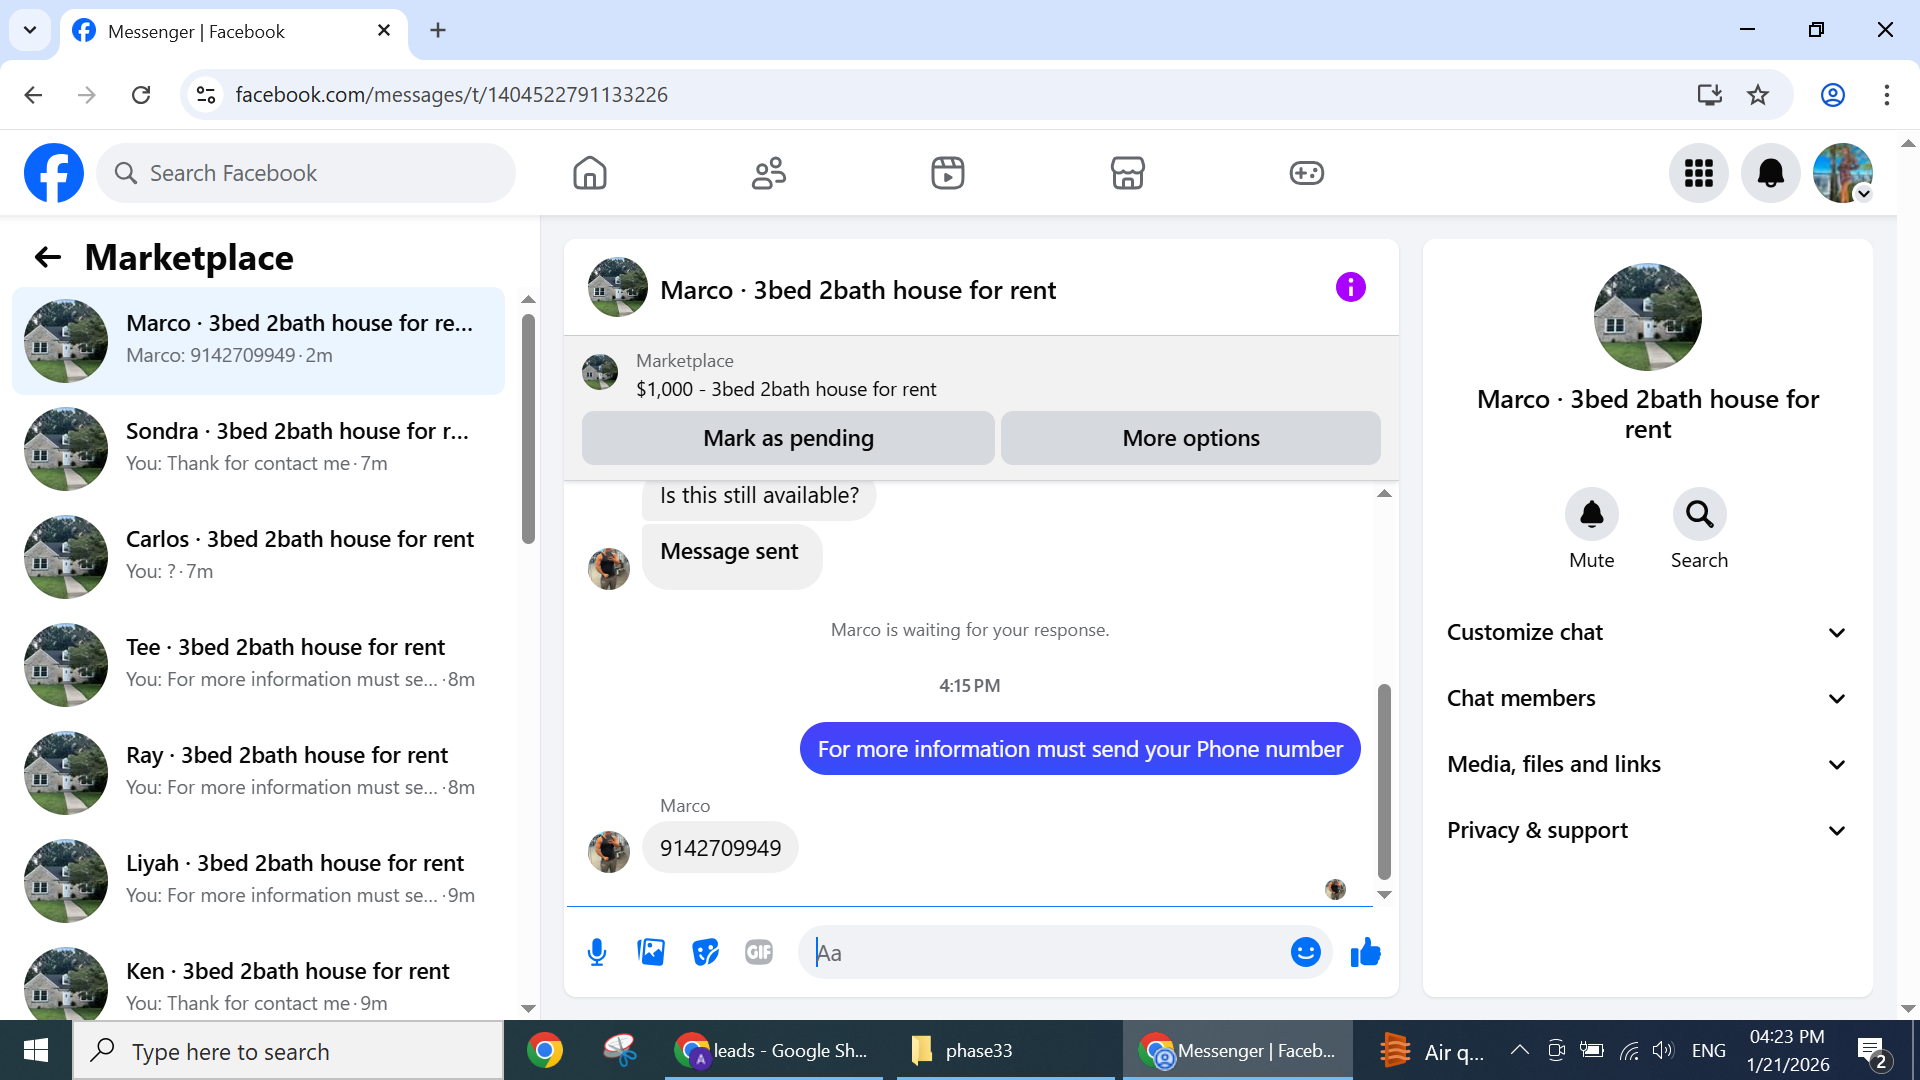Screen dimensions: 1920x1080
Task: Open the Facebook menu grid icon
Action: point(1698,173)
